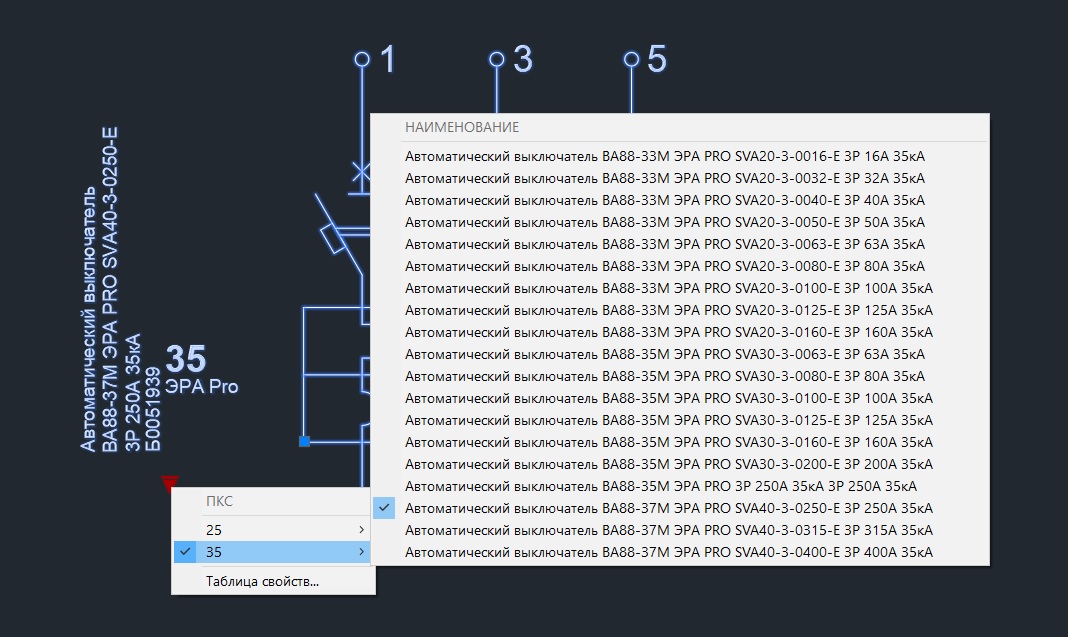
Task: Choose the ВА88-33М SVA20-3-0160-E 160А breaker
Action: pos(680,332)
